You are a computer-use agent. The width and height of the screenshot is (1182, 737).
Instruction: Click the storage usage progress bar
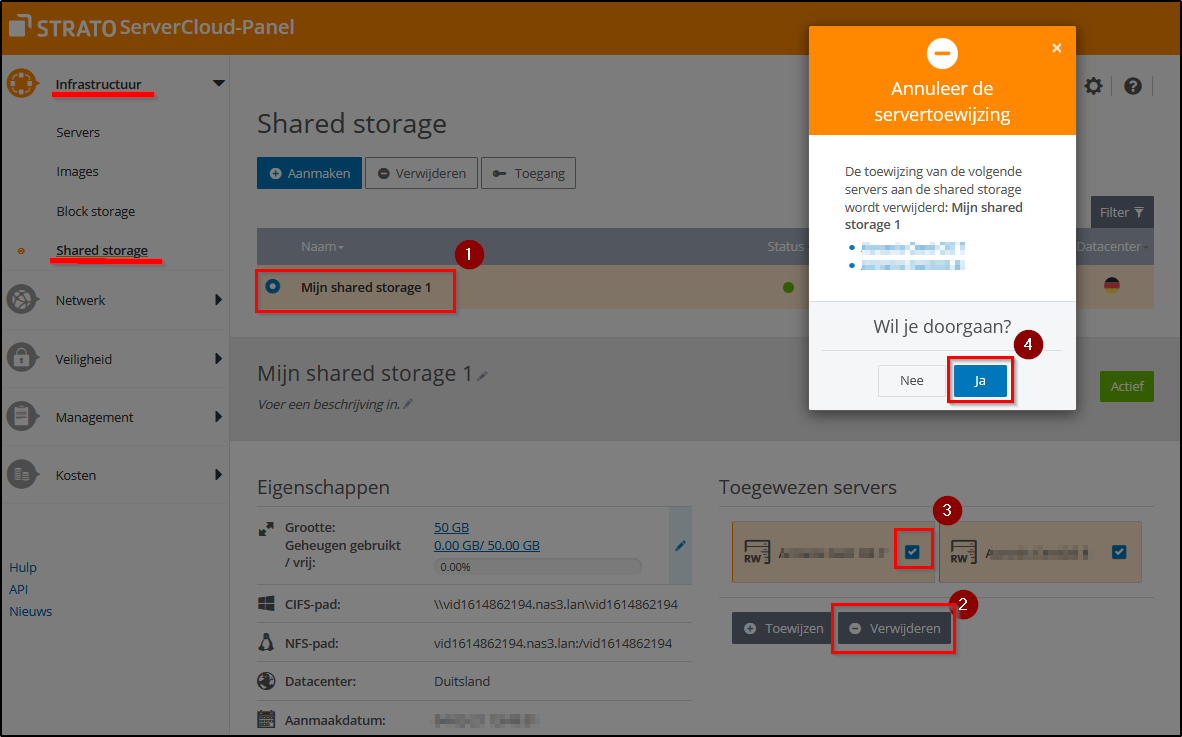click(538, 566)
